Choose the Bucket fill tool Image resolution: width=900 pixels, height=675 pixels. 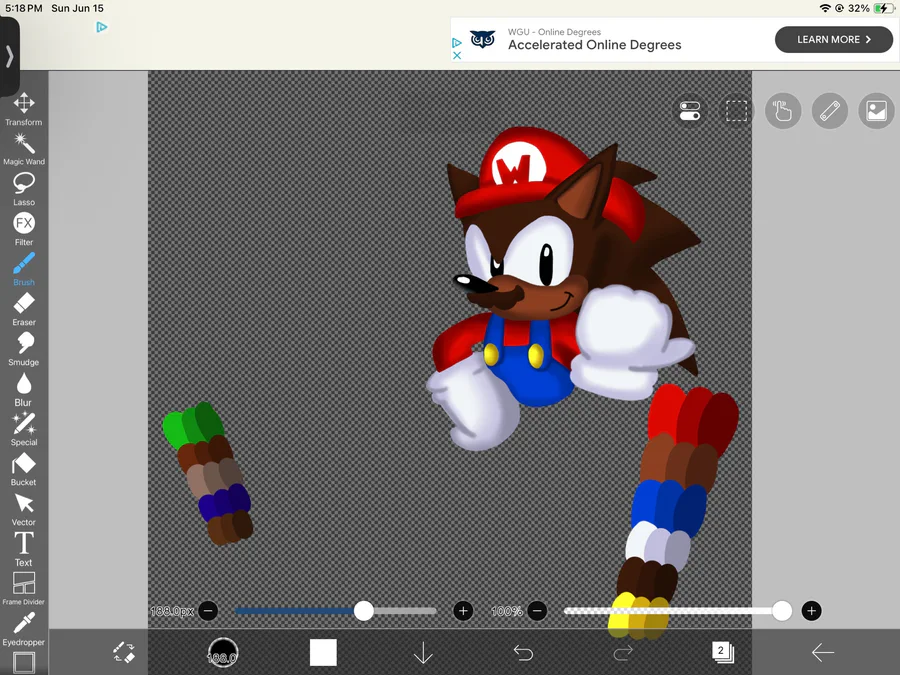pos(24,470)
